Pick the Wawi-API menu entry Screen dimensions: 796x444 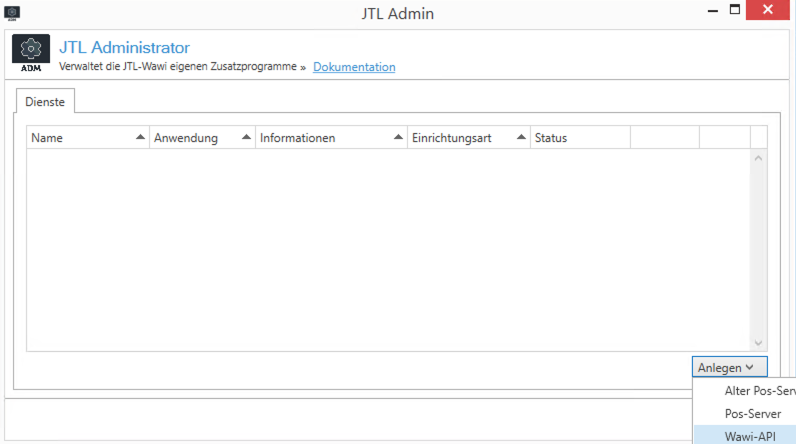tap(749, 435)
